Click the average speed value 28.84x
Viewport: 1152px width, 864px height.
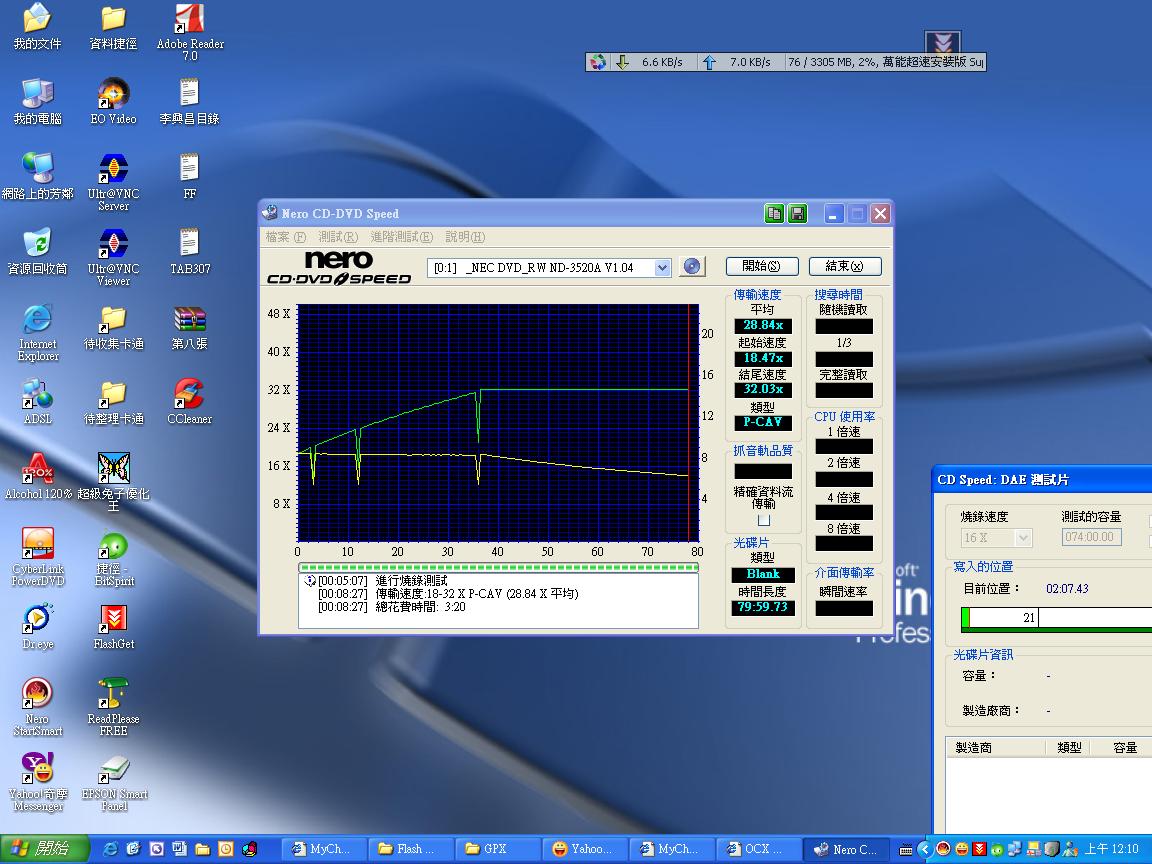[x=763, y=325]
